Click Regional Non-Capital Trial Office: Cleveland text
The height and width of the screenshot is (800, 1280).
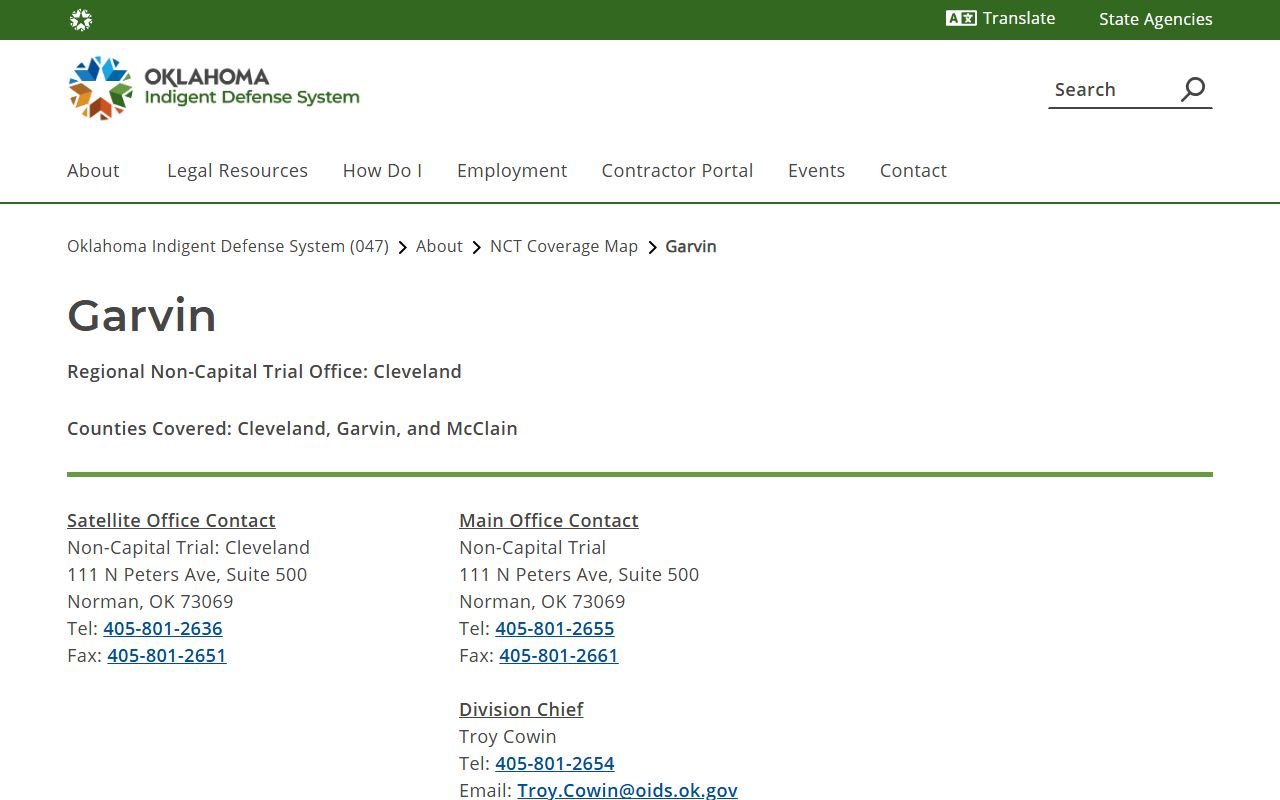pos(264,371)
